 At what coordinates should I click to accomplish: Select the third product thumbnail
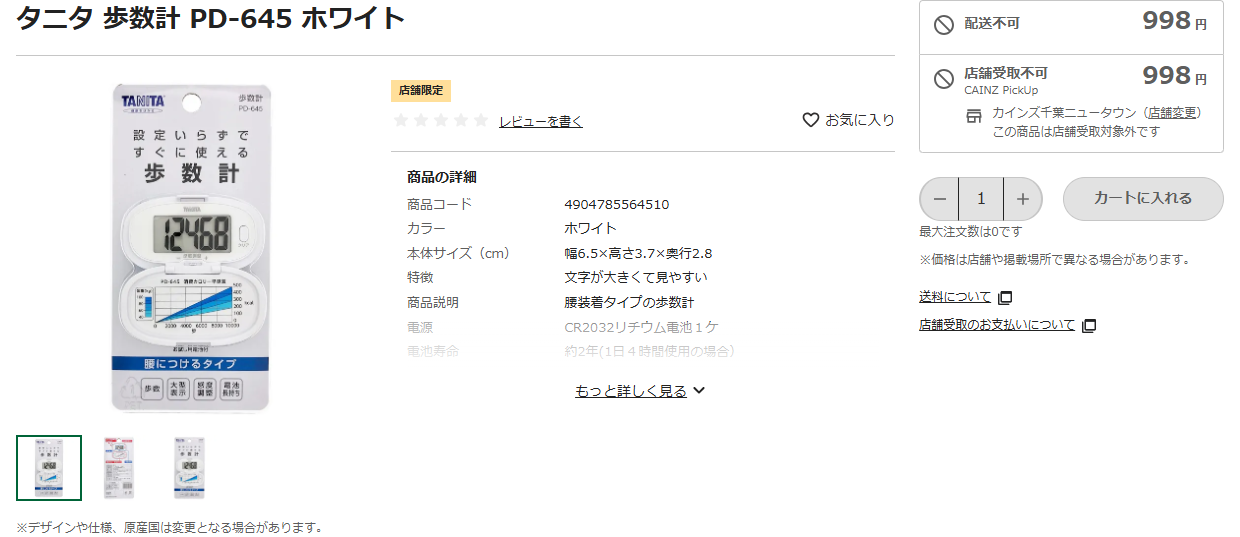click(x=189, y=468)
